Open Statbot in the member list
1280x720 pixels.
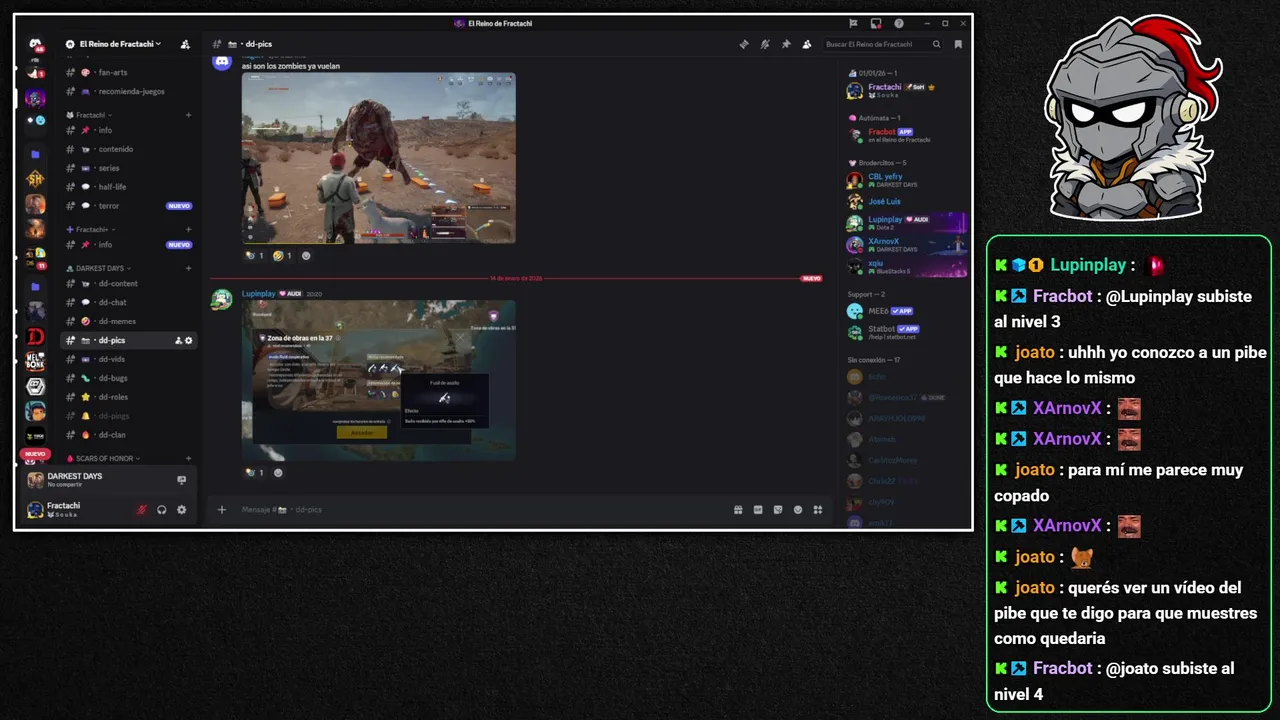click(905, 332)
